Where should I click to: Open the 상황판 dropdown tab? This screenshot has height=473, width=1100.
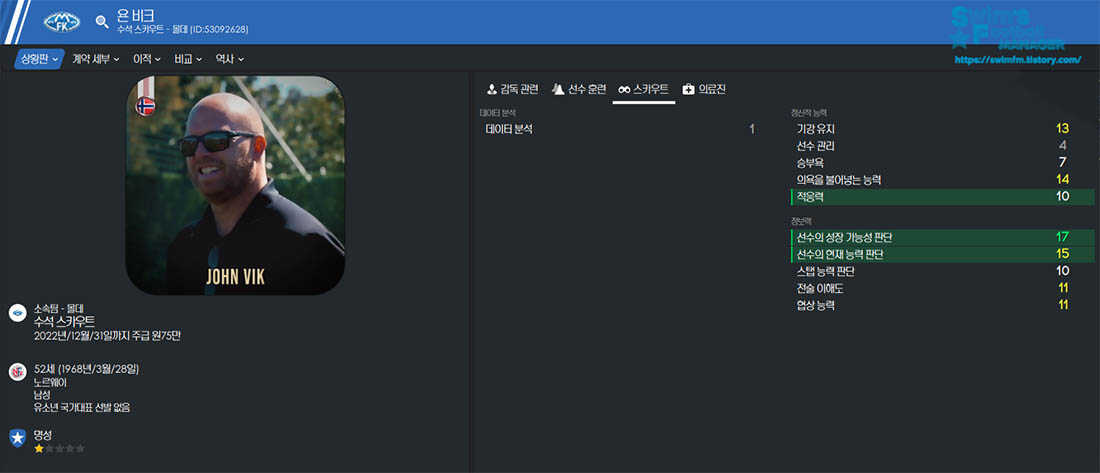tap(39, 60)
